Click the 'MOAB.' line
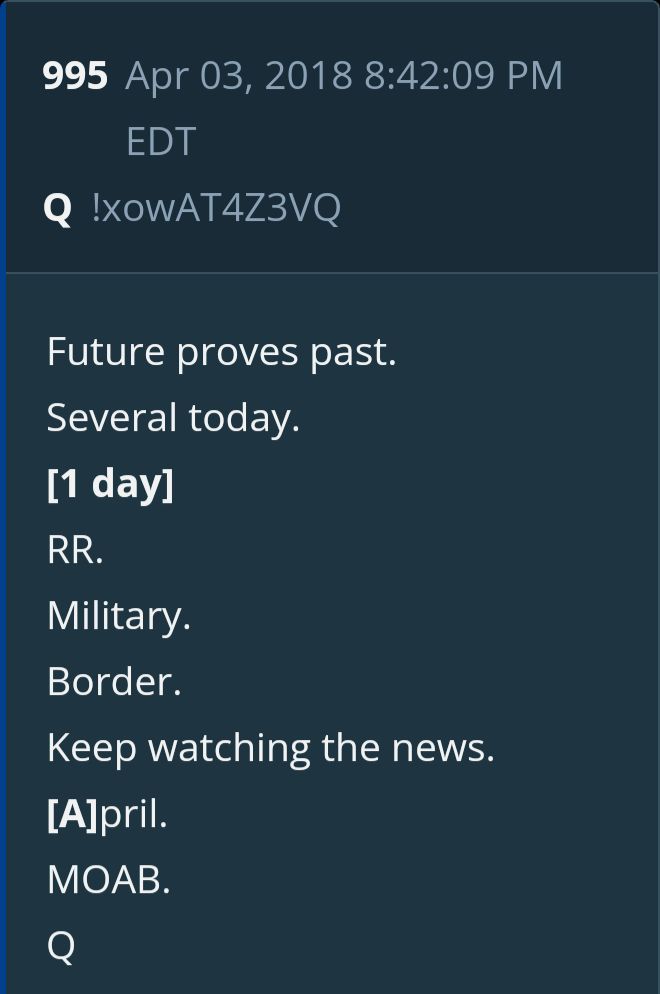This screenshot has width=660, height=994. (x=108, y=880)
